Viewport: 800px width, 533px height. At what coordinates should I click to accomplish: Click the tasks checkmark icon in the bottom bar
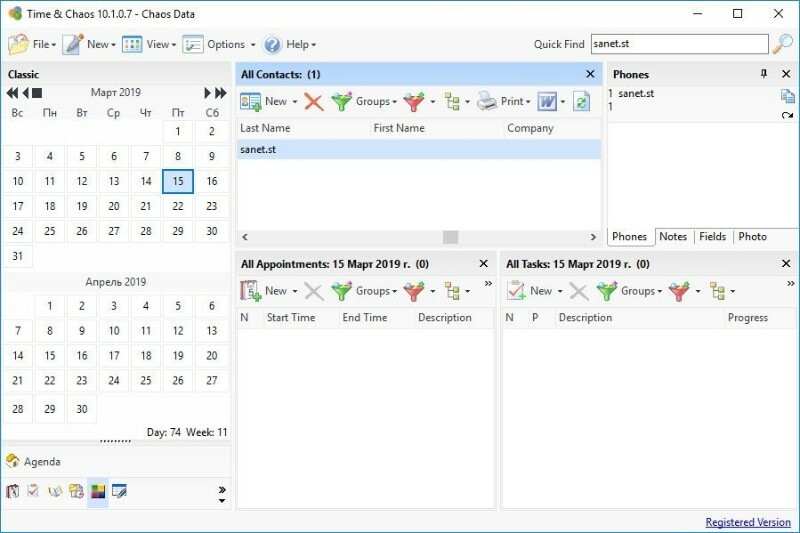33,491
